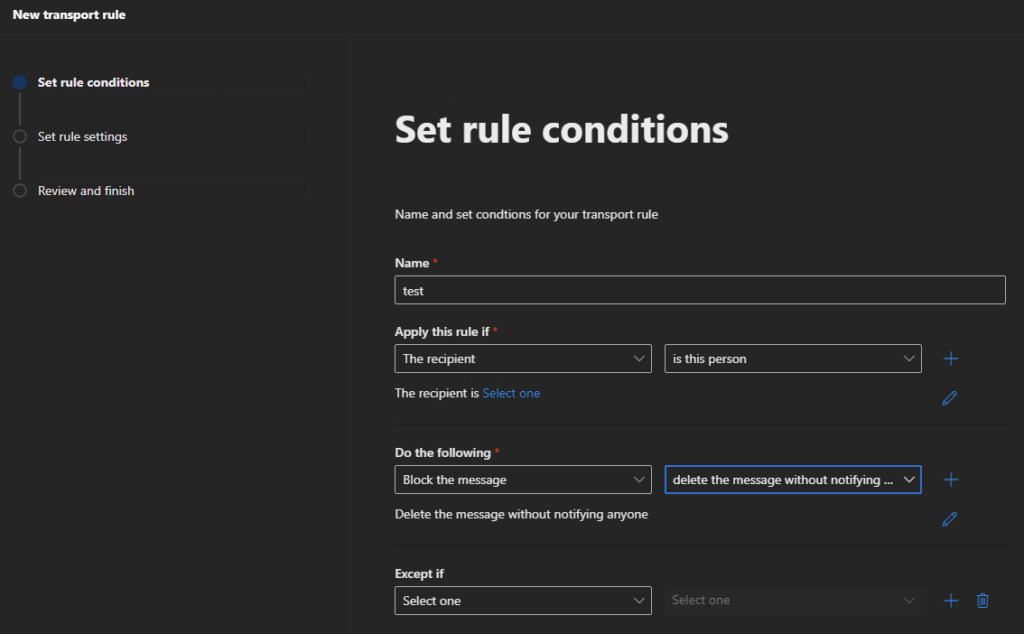Edit the Delete the message action with the pencil icon
Viewport: 1024px width, 634px height.
[950, 519]
